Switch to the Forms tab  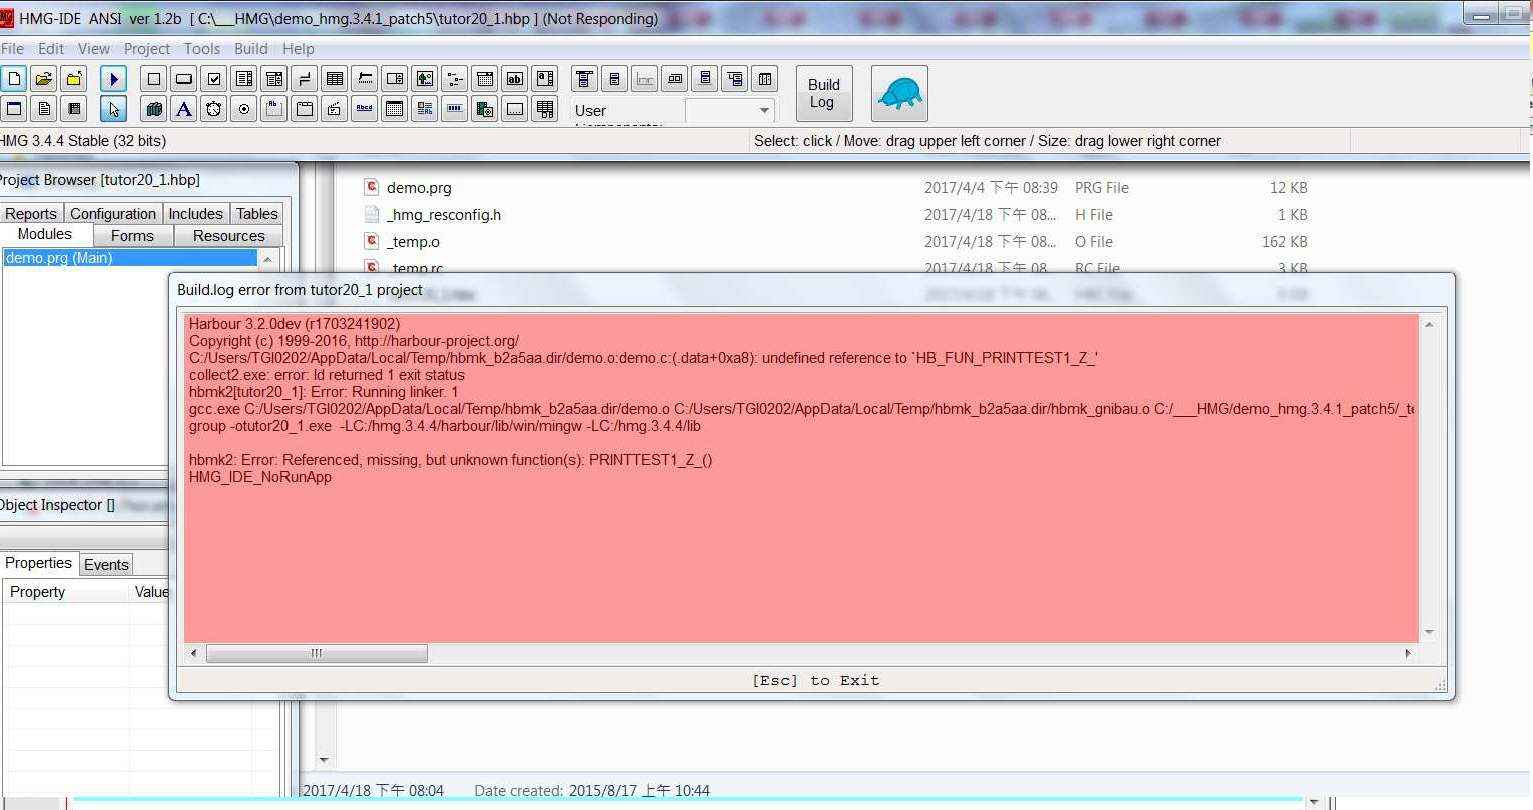[x=132, y=236]
